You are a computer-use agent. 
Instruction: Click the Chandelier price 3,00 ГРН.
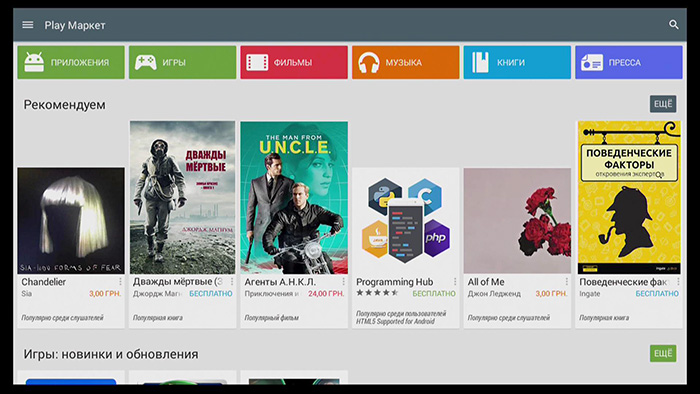tap(105, 294)
